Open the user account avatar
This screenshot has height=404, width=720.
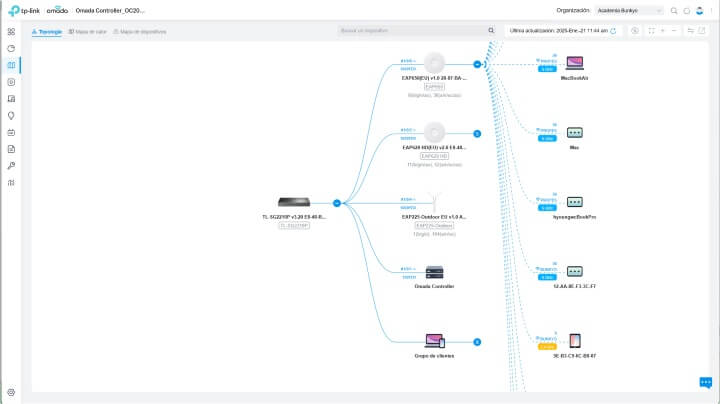[x=699, y=11]
